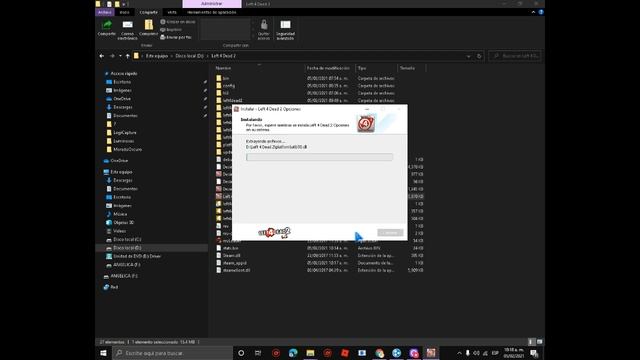This screenshot has height=360, width=640.
Task: Go up one folder level arrow
Action: point(127,56)
